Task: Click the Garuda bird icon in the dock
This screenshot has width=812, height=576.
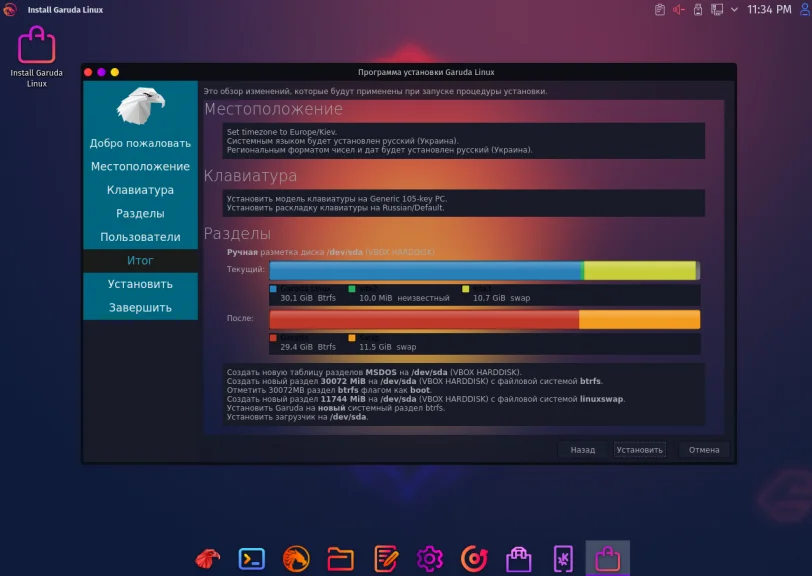Action: pyautogui.click(x=207, y=558)
